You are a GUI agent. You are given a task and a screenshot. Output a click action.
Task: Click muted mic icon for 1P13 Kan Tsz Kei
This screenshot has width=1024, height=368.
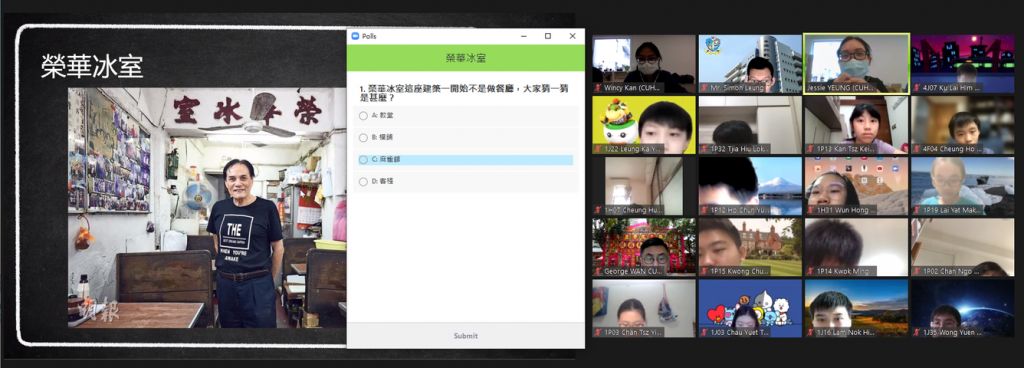tap(811, 149)
